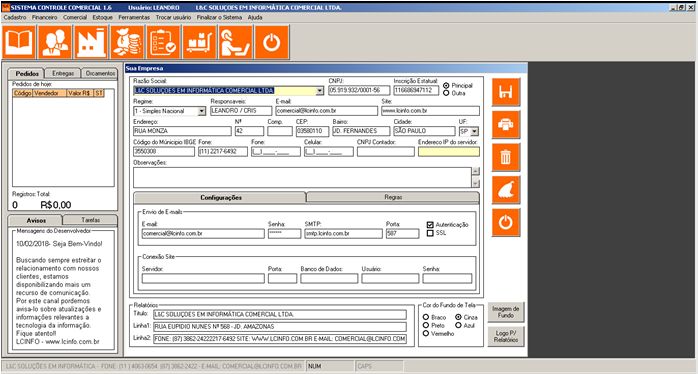This screenshot has height=374, width=698.
Task: Click the toolbar power shutdown icon
Action: pyautogui.click(x=272, y=42)
